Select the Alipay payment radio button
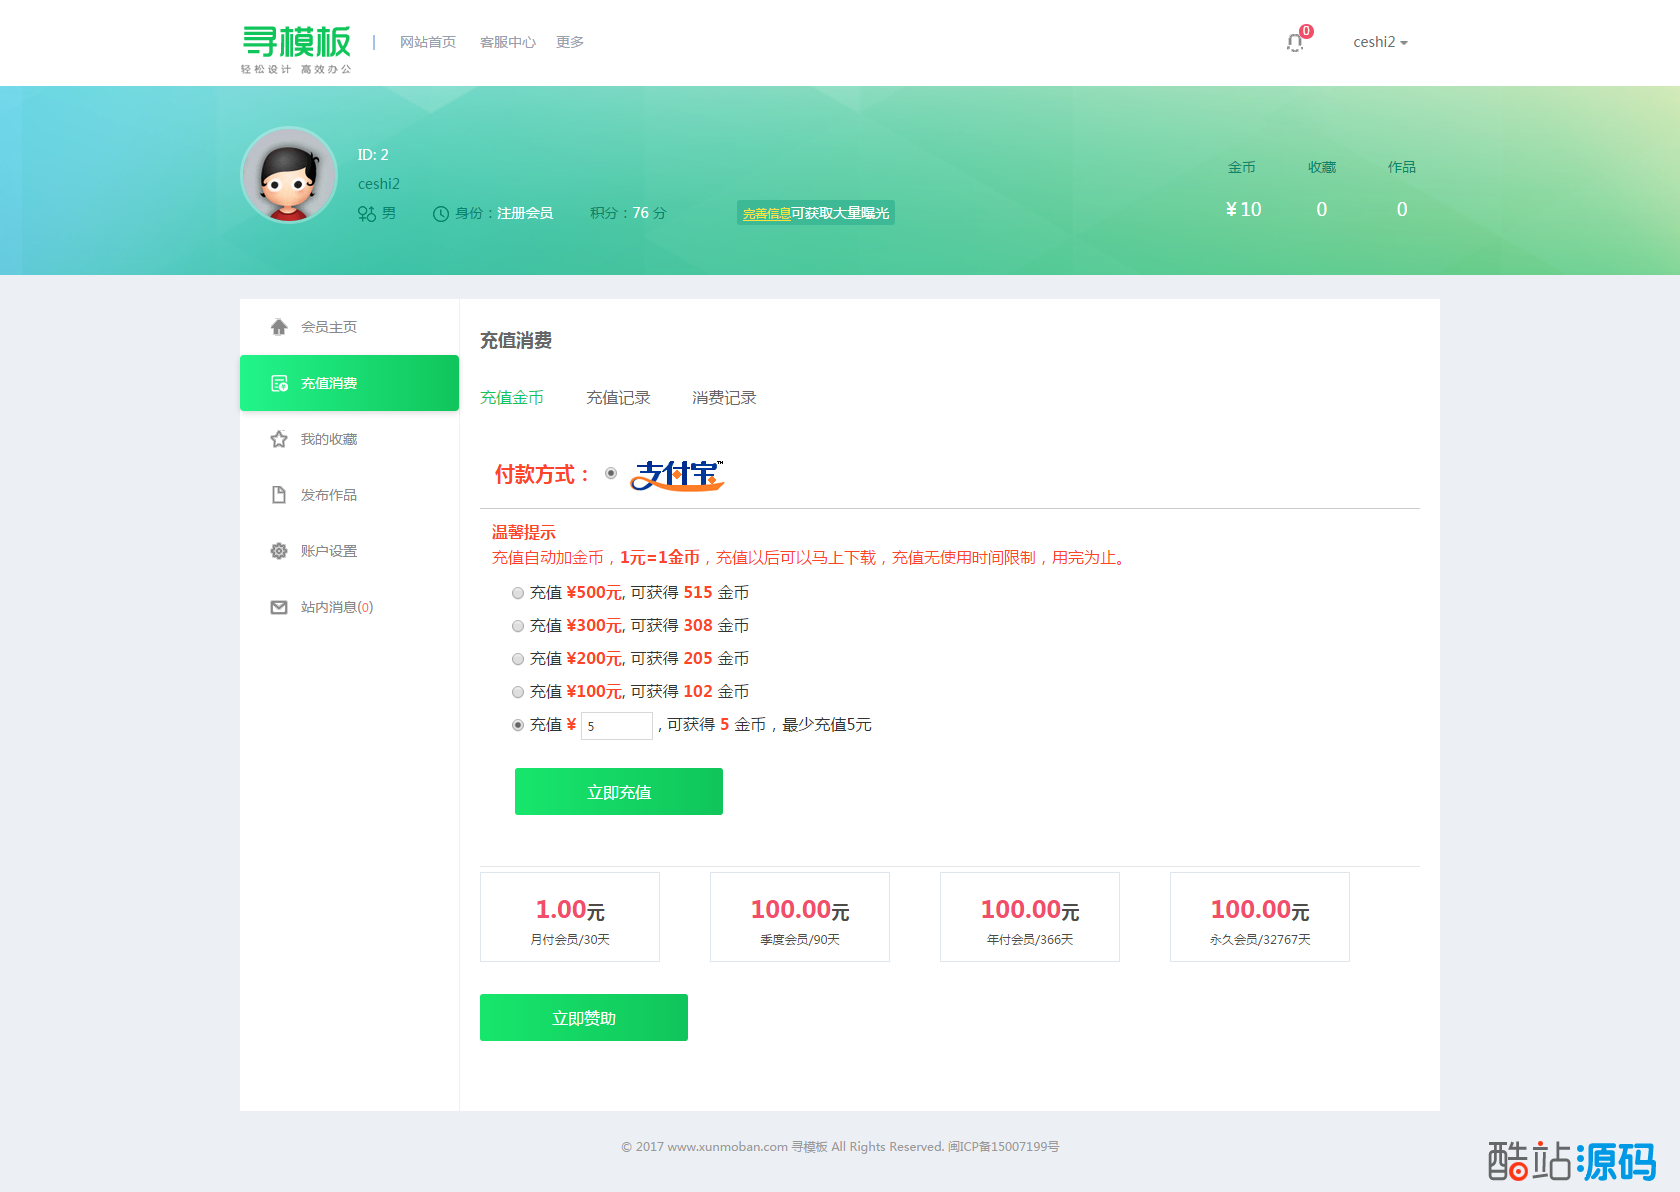Image resolution: width=1680 pixels, height=1192 pixels. click(611, 473)
